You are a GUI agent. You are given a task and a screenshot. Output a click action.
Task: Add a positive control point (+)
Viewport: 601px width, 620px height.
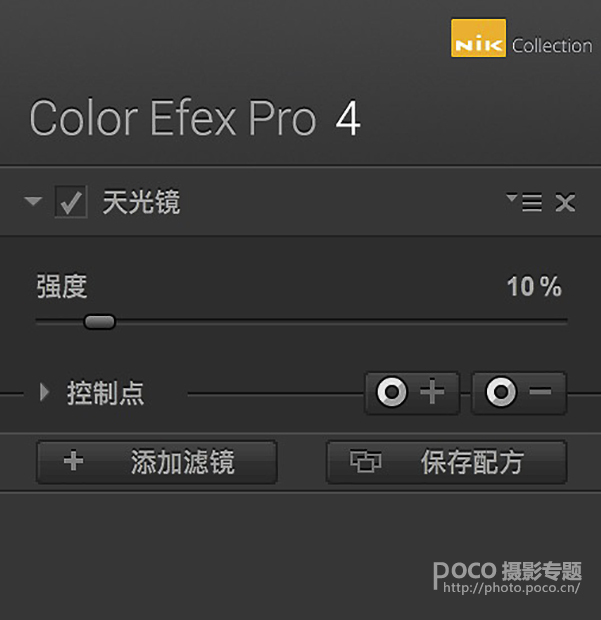(x=412, y=393)
